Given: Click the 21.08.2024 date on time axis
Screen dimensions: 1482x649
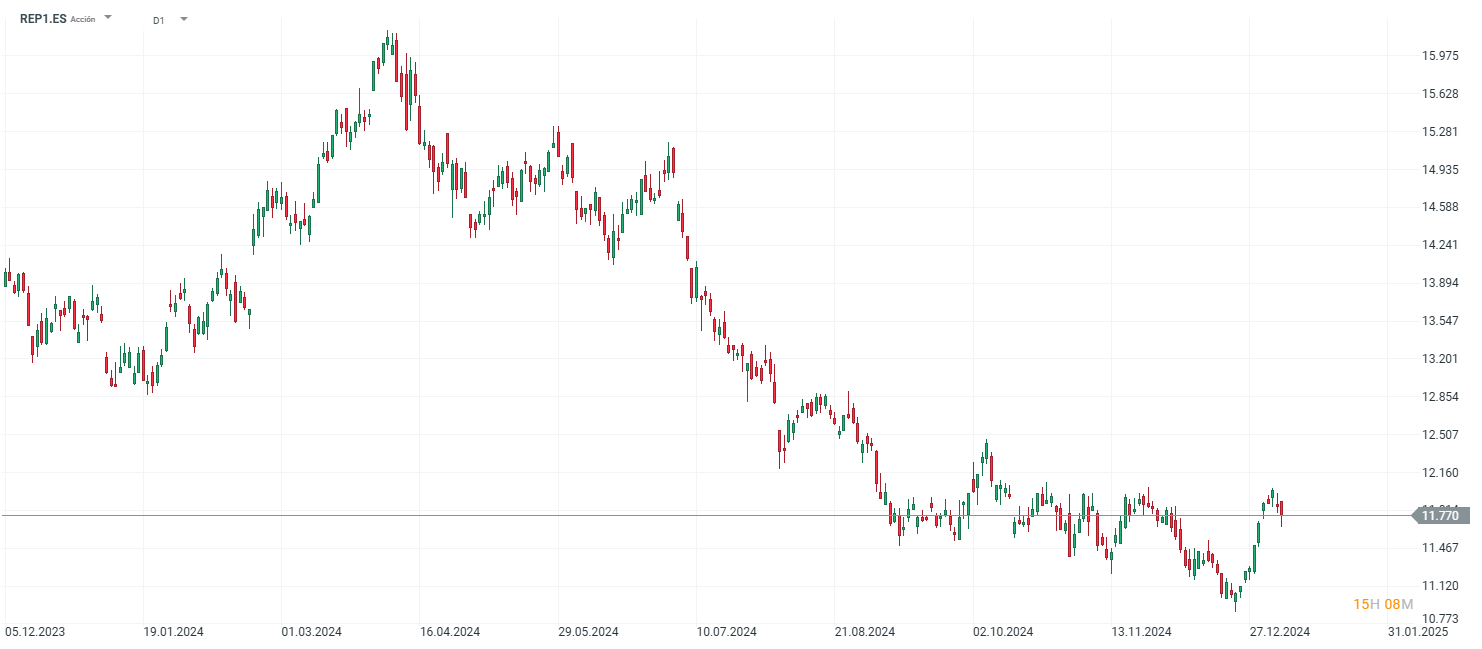Looking at the screenshot, I should point(865,632).
